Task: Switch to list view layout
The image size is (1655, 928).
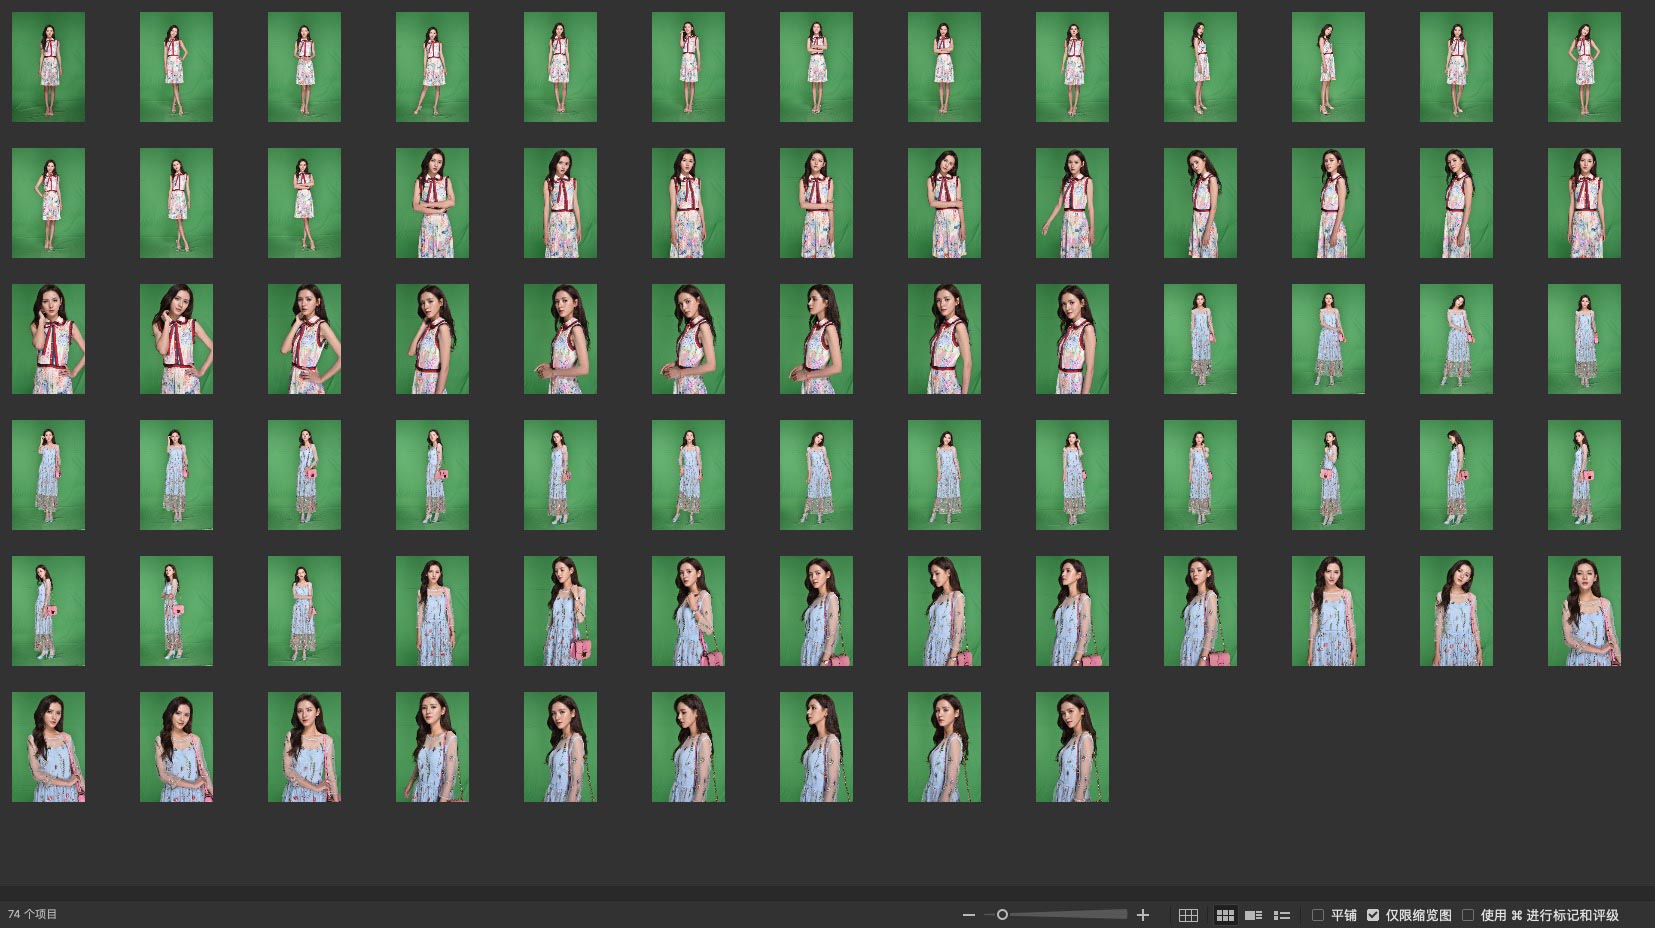Action: pyautogui.click(x=1282, y=915)
